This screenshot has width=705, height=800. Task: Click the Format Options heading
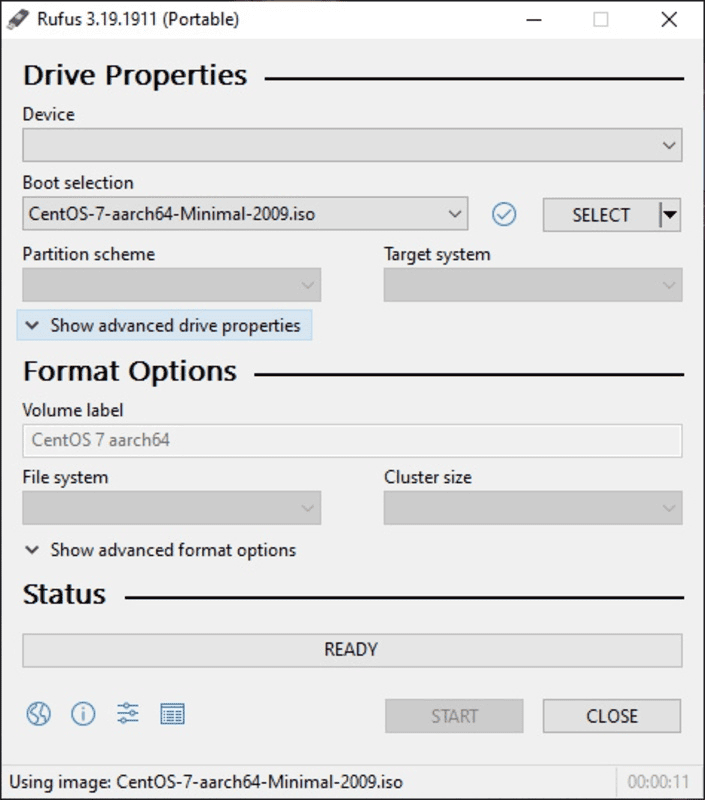pos(130,371)
